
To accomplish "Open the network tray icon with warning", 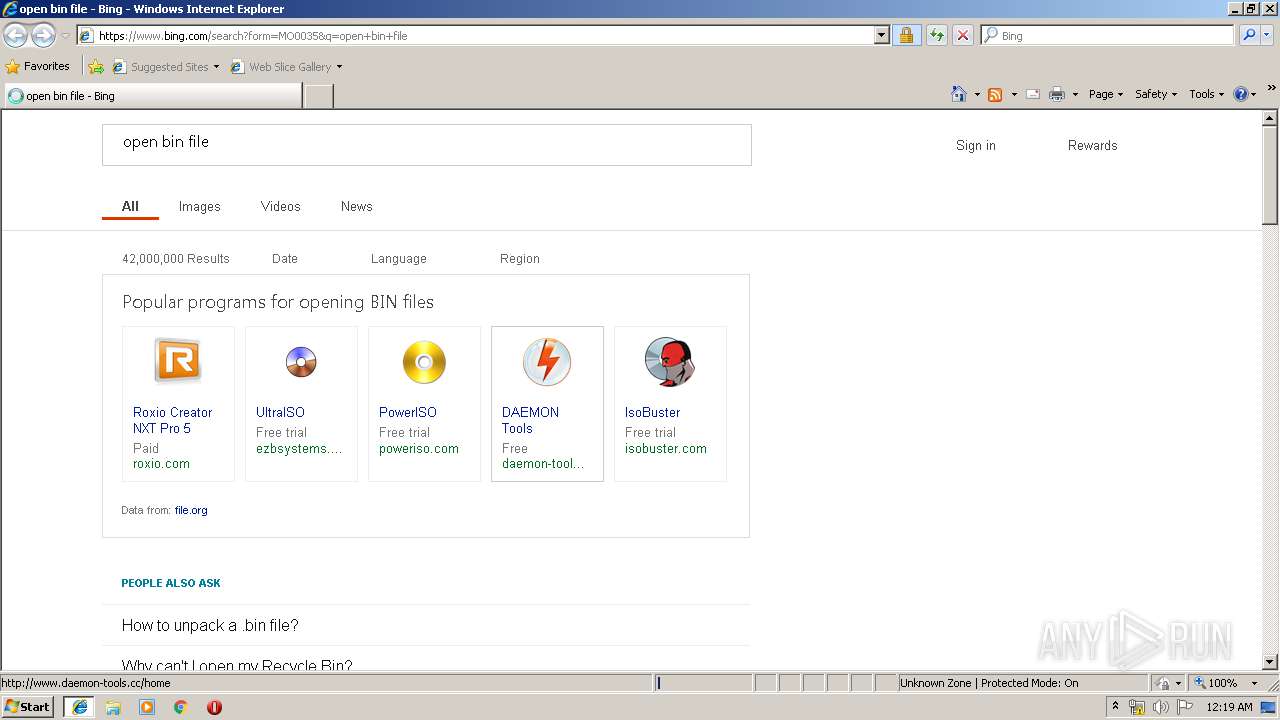I will pos(1137,707).
